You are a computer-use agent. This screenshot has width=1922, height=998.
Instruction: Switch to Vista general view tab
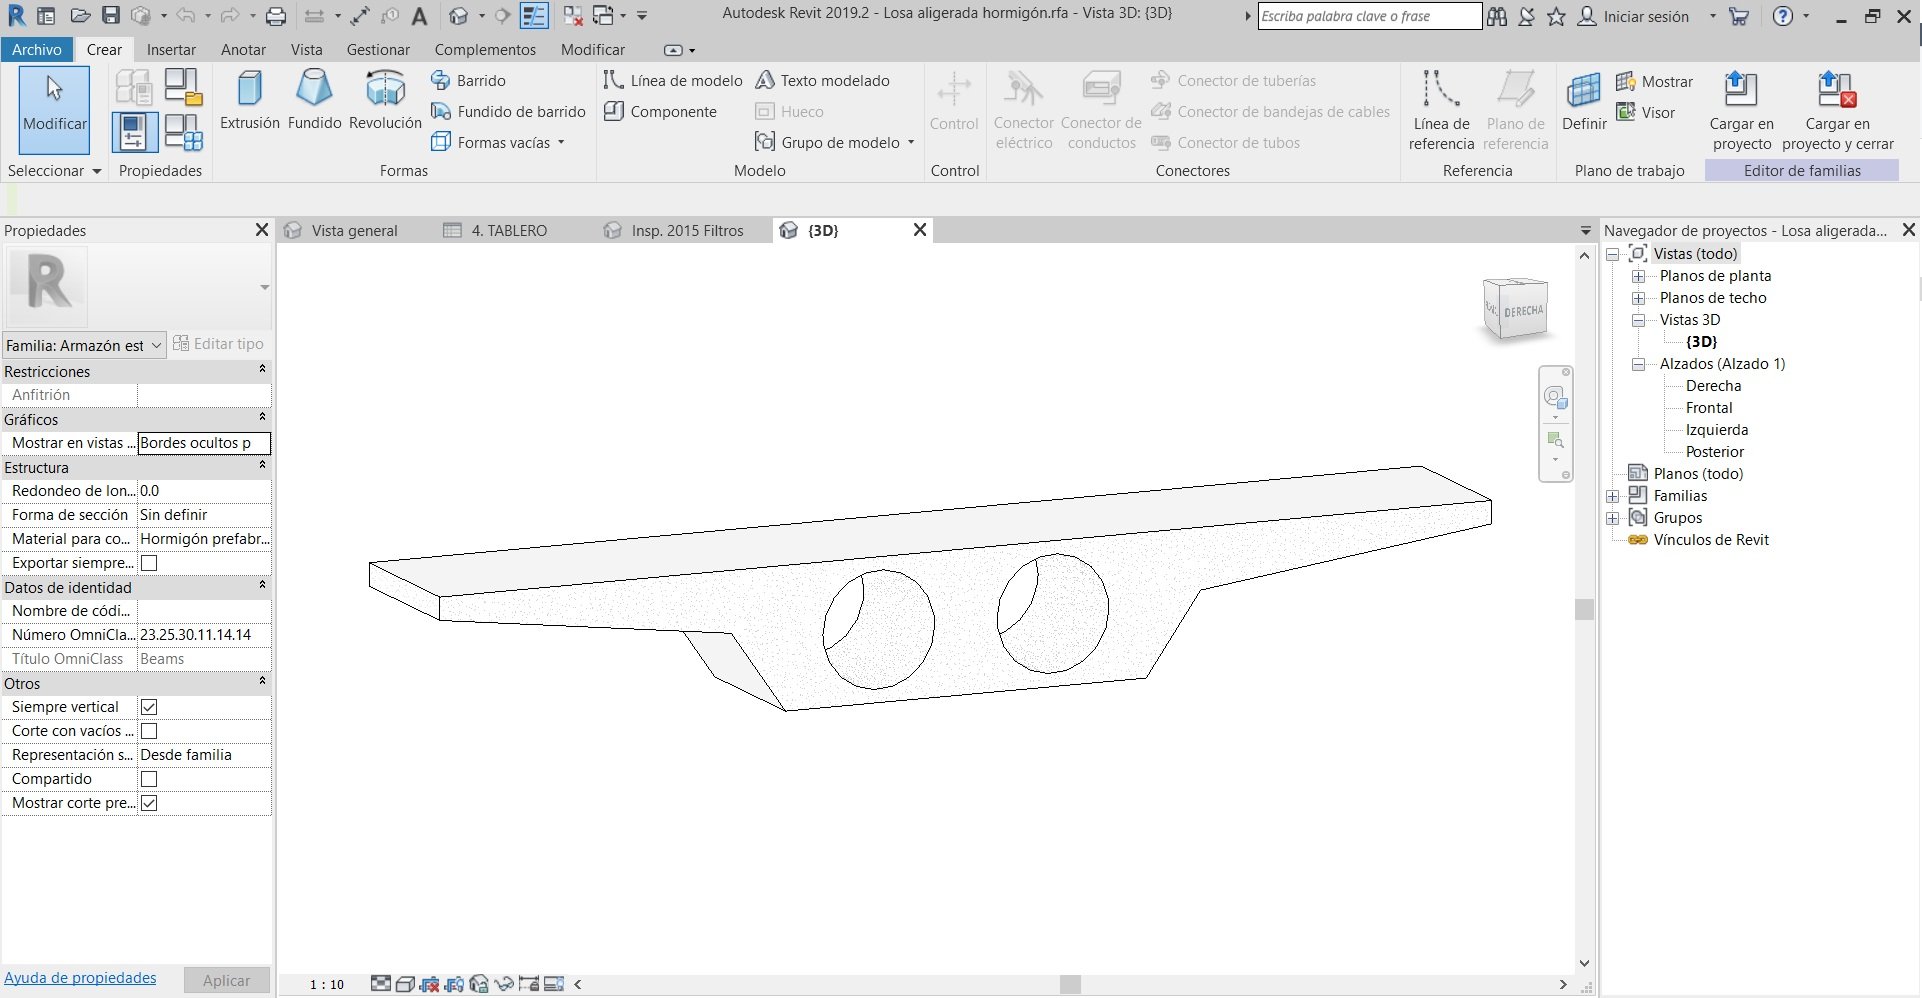(x=354, y=230)
